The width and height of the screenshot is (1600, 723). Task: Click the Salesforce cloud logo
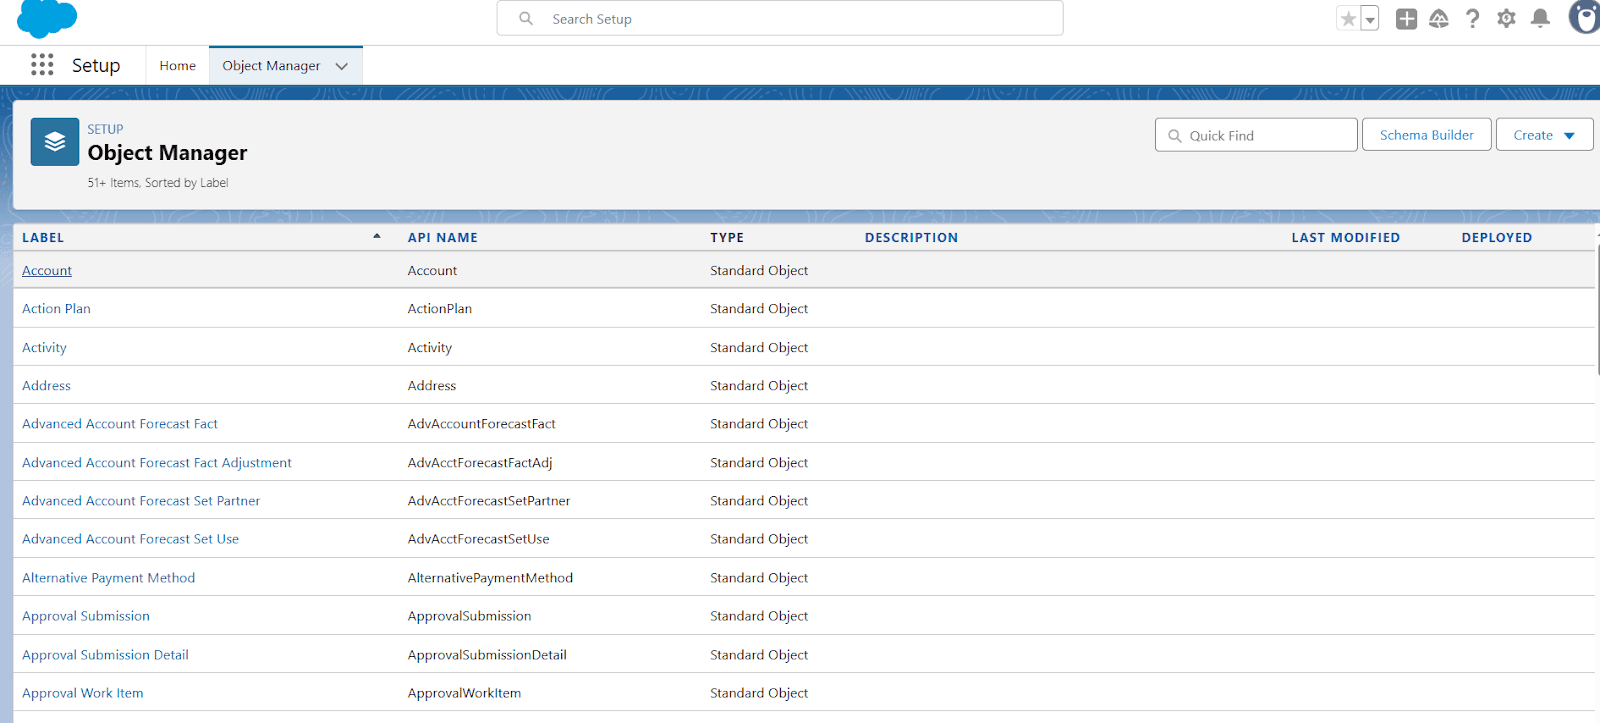point(47,18)
